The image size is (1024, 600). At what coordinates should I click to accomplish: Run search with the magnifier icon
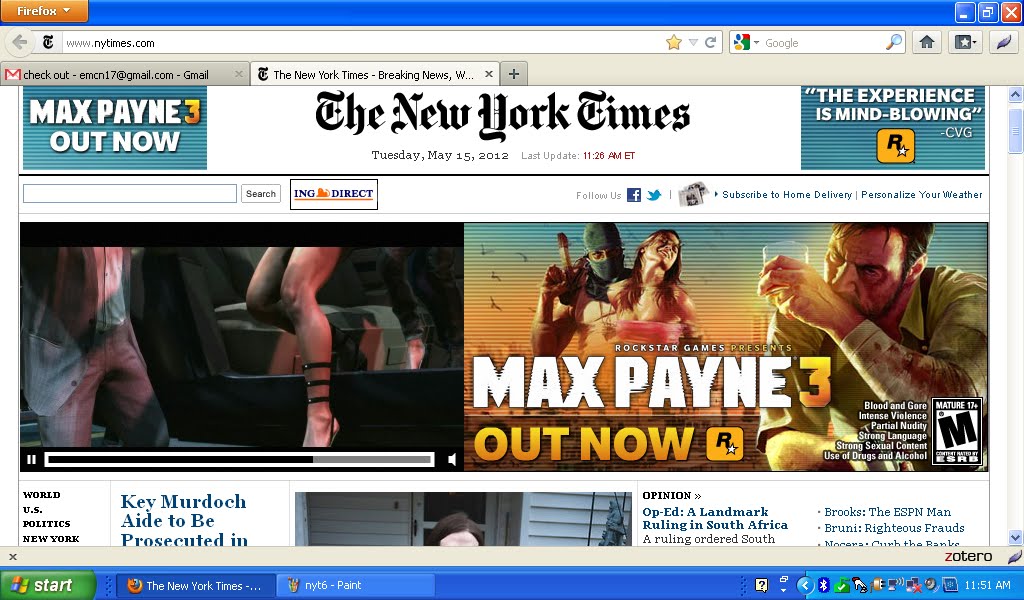click(893, 43)
